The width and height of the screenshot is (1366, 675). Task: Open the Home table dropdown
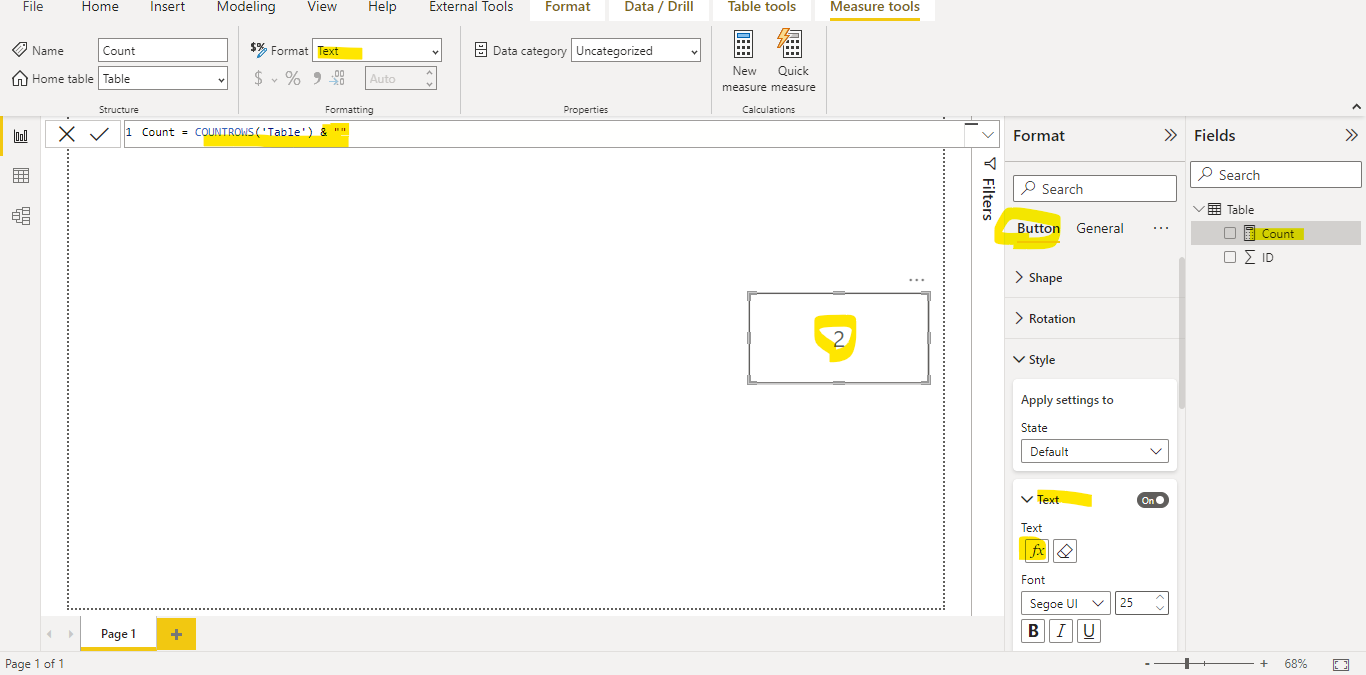pyautogui.click(x=163, y=79)
